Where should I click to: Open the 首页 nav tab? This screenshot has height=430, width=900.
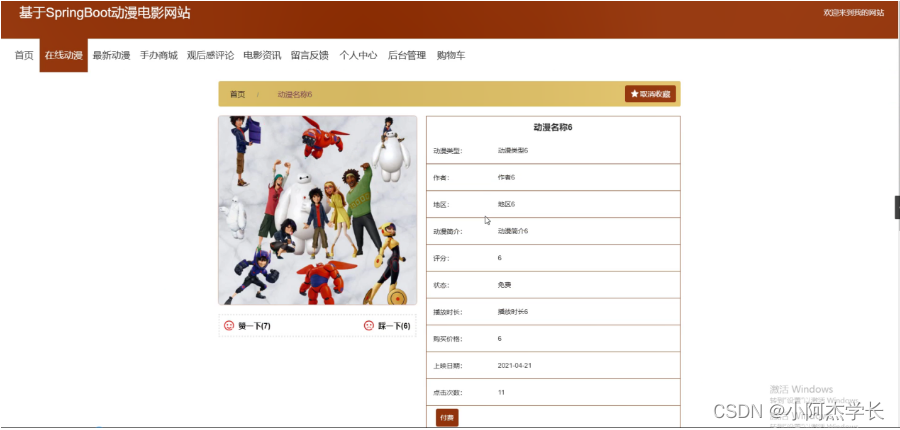[24, 55]
